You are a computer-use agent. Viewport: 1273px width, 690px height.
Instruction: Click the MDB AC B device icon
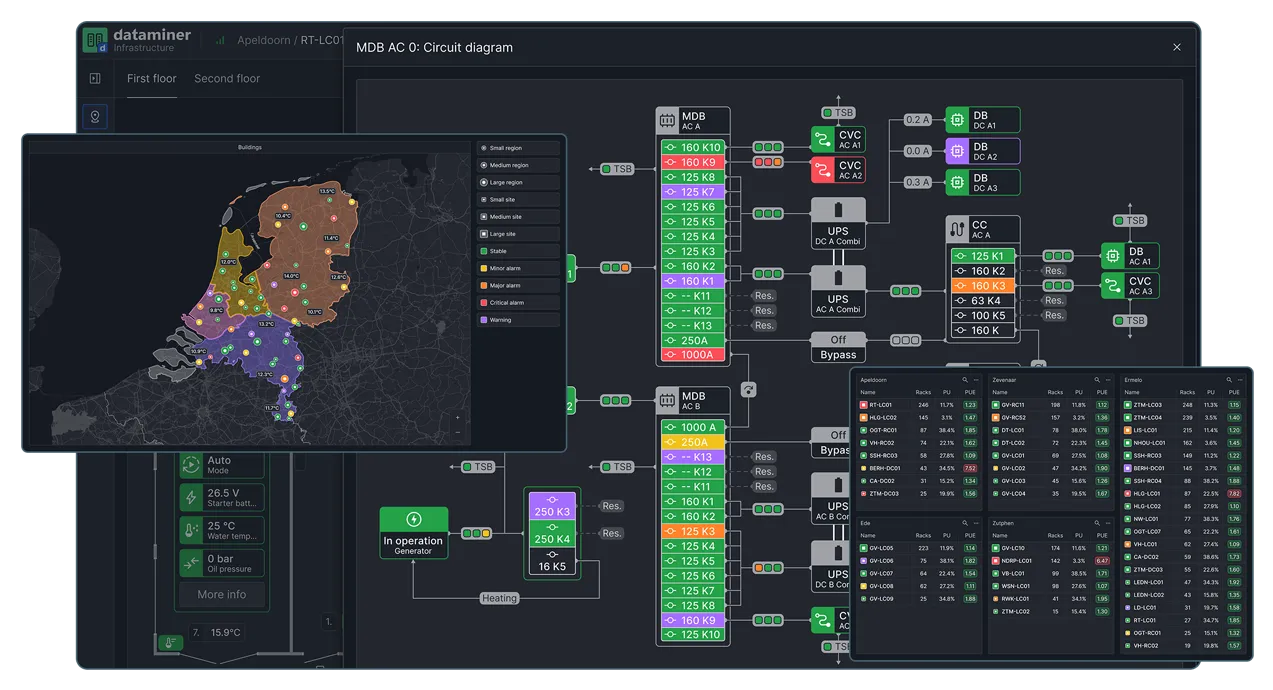coord(667,401)
